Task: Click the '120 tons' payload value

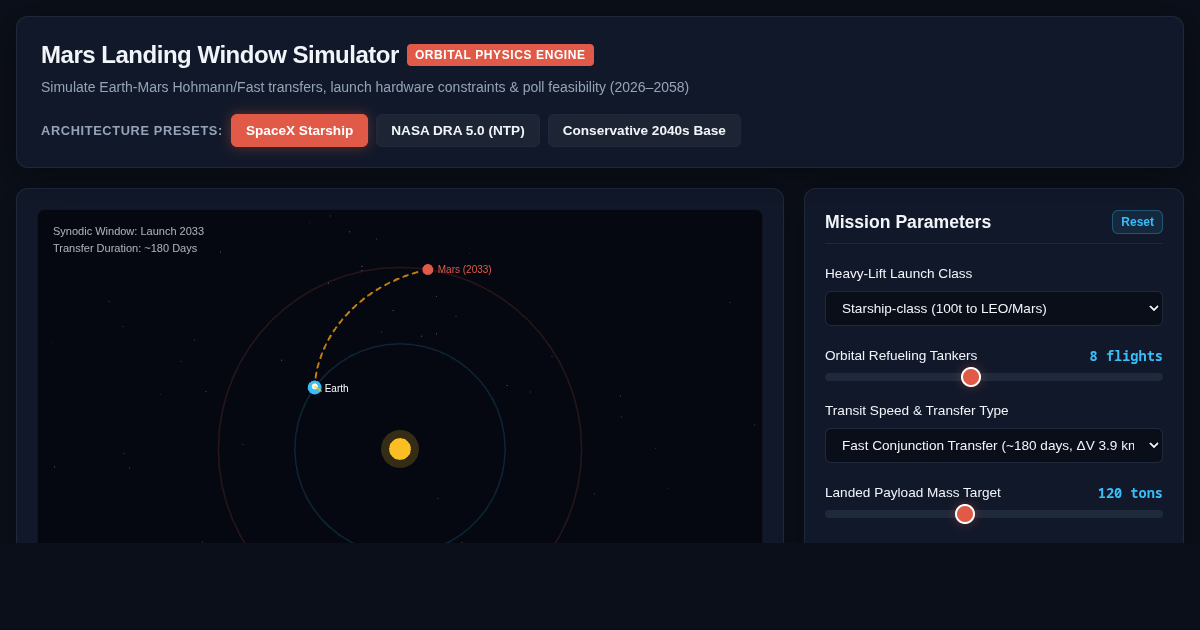Action: (1130, 493)
